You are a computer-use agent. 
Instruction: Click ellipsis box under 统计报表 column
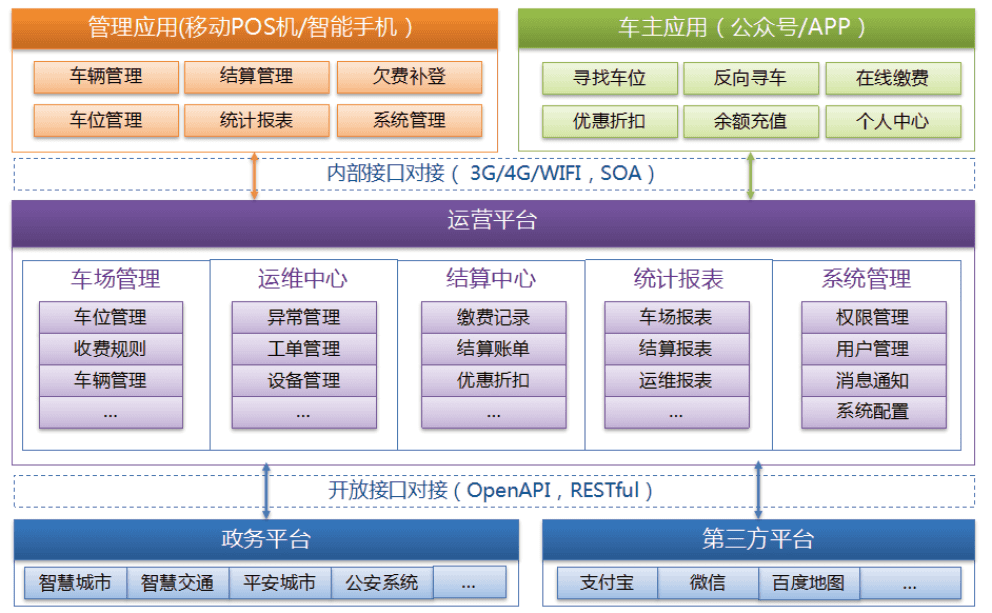pos(677,413)
